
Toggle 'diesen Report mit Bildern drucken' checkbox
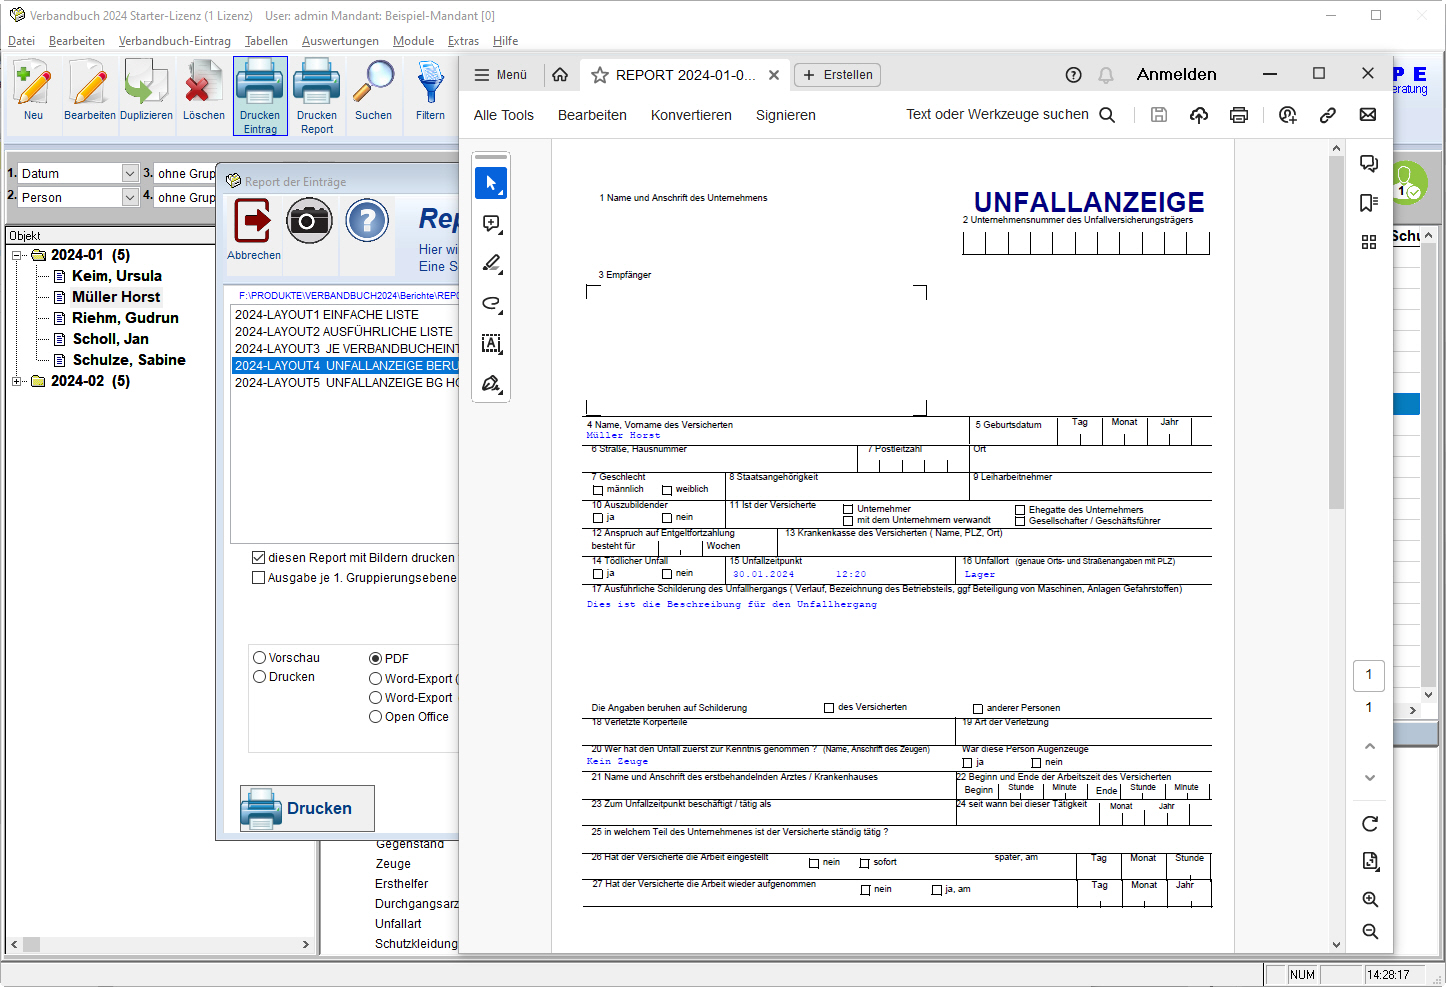259,558
